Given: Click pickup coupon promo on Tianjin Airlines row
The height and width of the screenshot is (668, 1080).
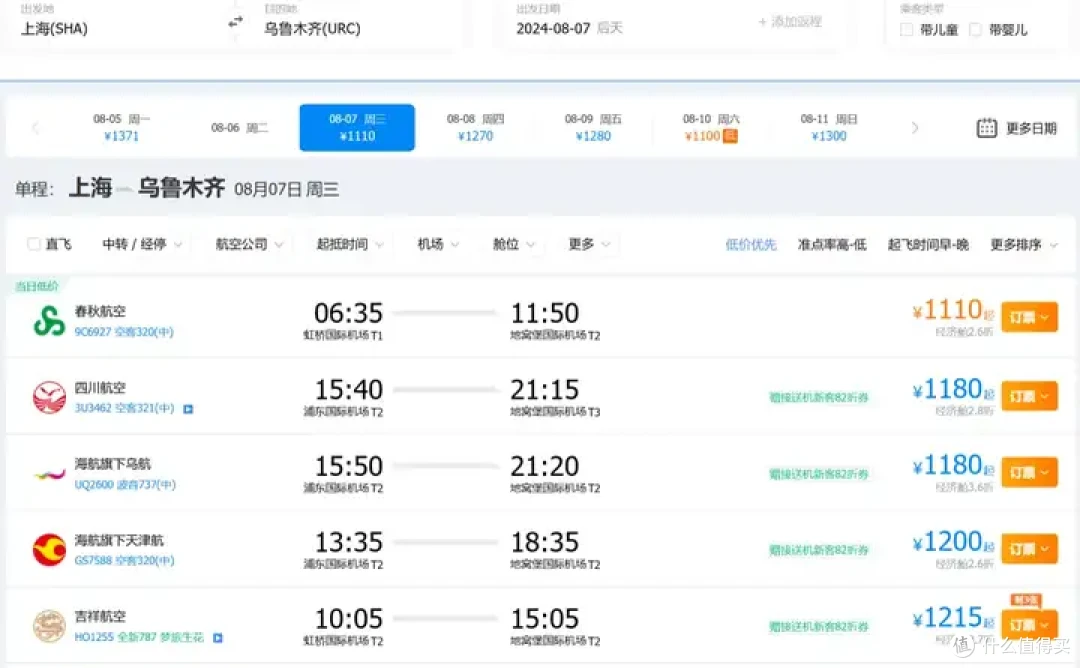Looking at the screenshot, I should [818, 550].
